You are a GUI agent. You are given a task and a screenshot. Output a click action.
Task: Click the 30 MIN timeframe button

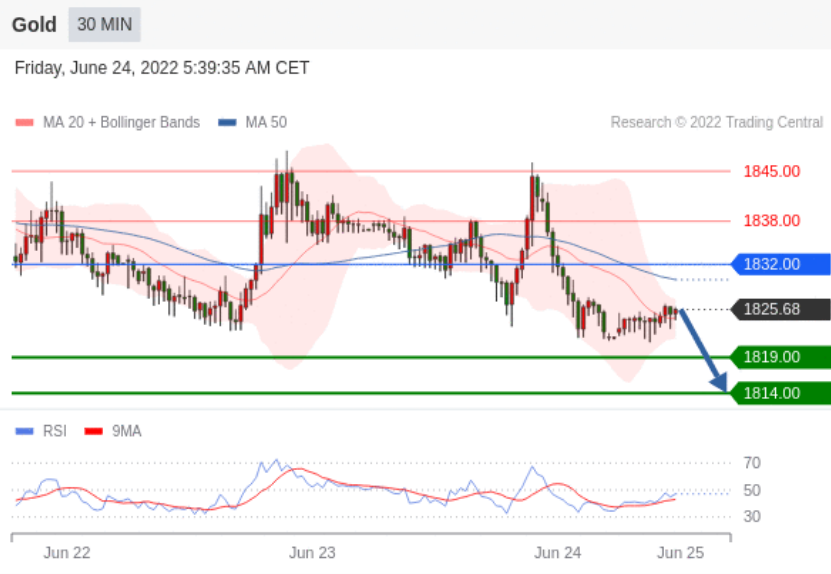pos(104,24)
